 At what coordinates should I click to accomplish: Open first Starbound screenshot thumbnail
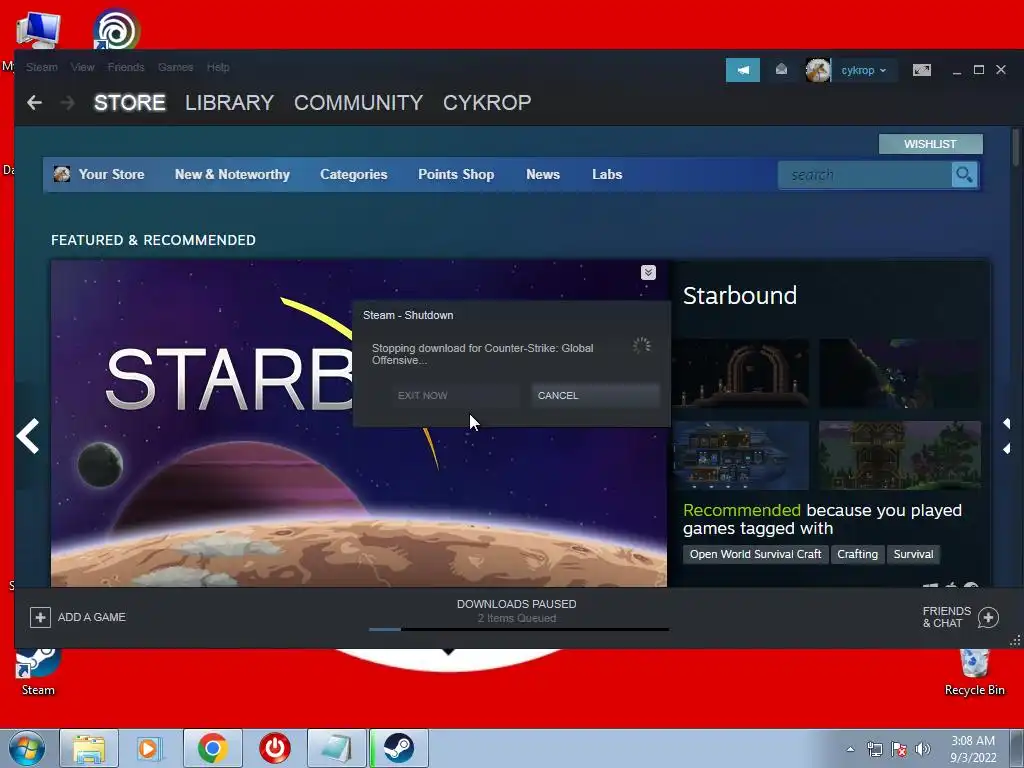[741, 374]
